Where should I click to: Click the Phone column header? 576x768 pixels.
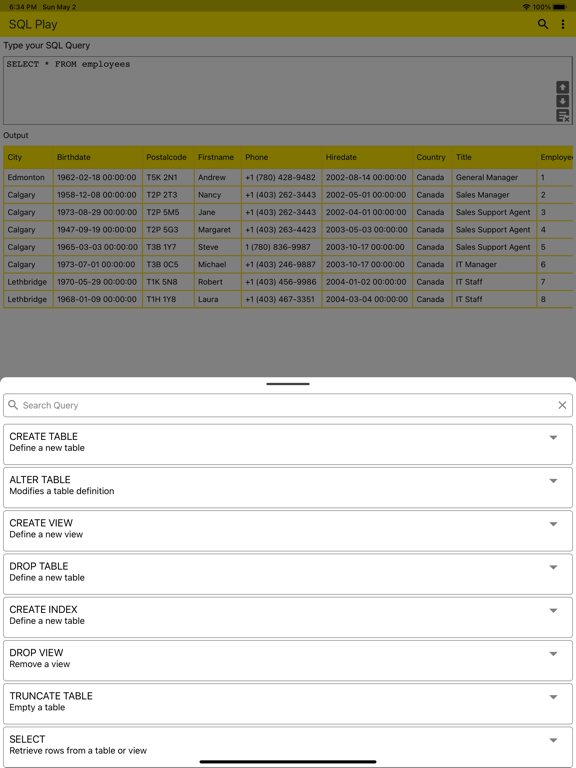(x=282, y=157)
